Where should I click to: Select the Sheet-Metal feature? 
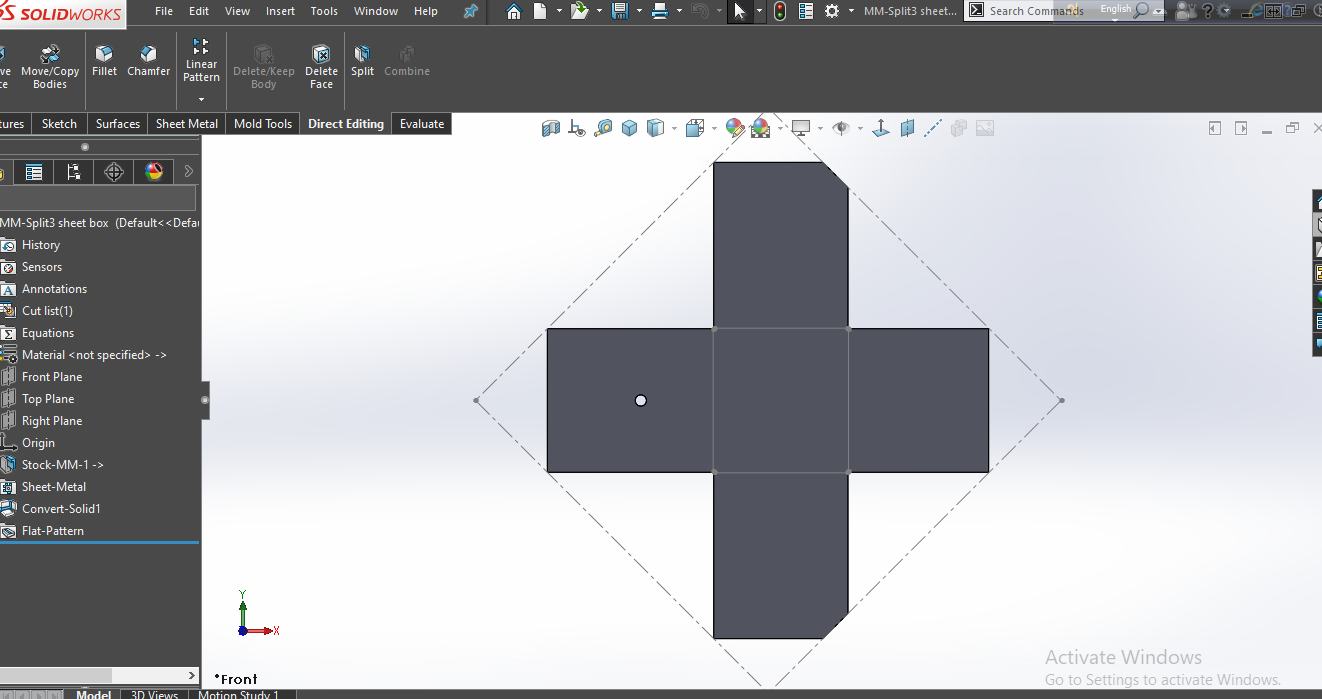[54, 487]
